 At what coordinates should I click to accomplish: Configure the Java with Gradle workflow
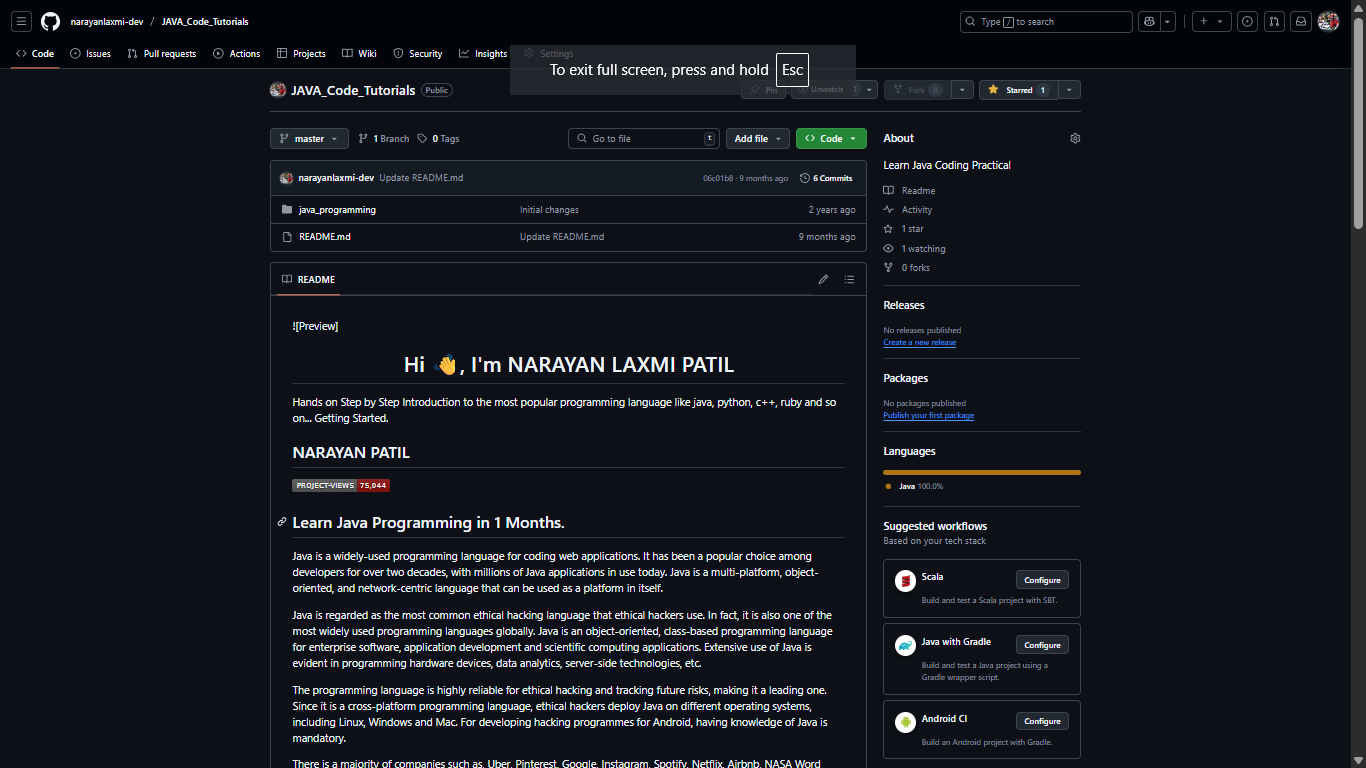pyautogui.click(x=1042, y=645)
